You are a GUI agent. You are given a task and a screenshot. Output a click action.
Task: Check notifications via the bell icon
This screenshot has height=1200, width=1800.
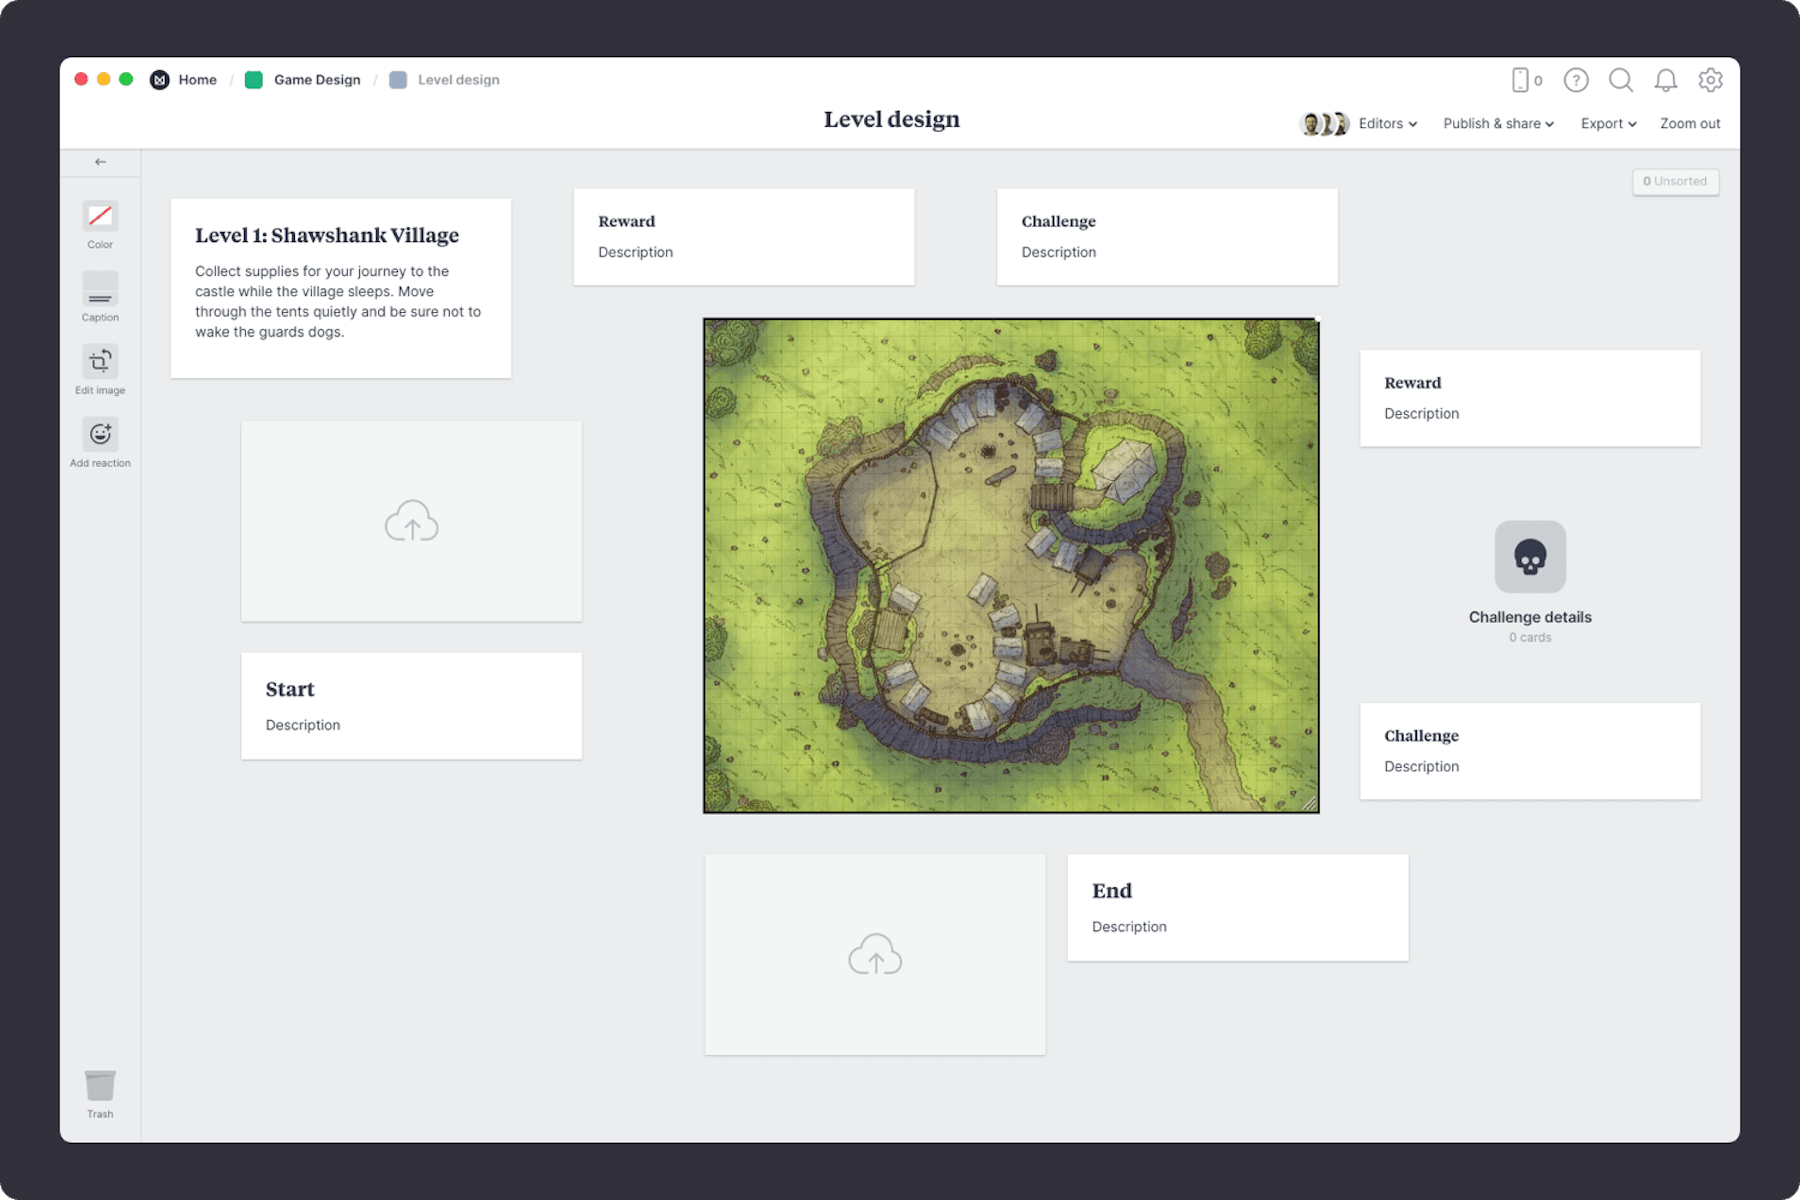pos(1666,80)
